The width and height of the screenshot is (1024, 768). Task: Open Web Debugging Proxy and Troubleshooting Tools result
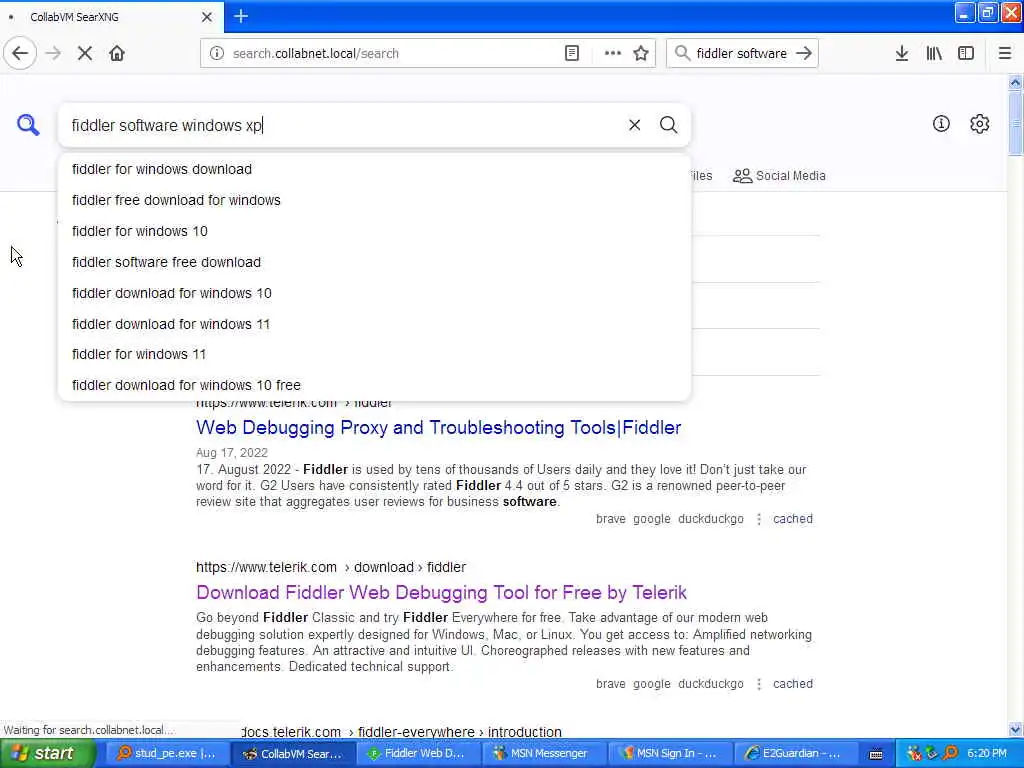point(438,428)
